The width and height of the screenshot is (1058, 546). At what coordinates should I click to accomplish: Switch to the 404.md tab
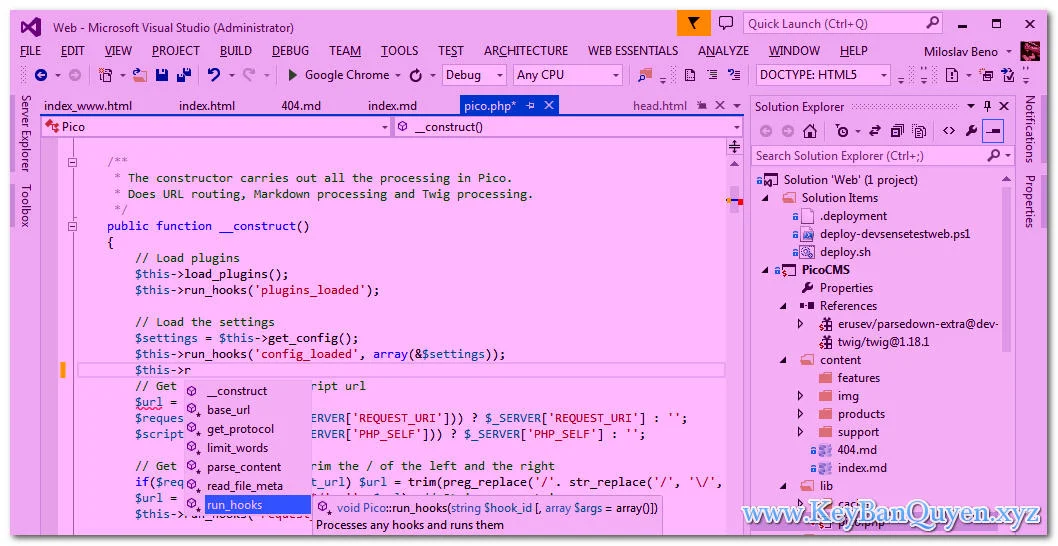pyautogui.click(x=301, y=106)
